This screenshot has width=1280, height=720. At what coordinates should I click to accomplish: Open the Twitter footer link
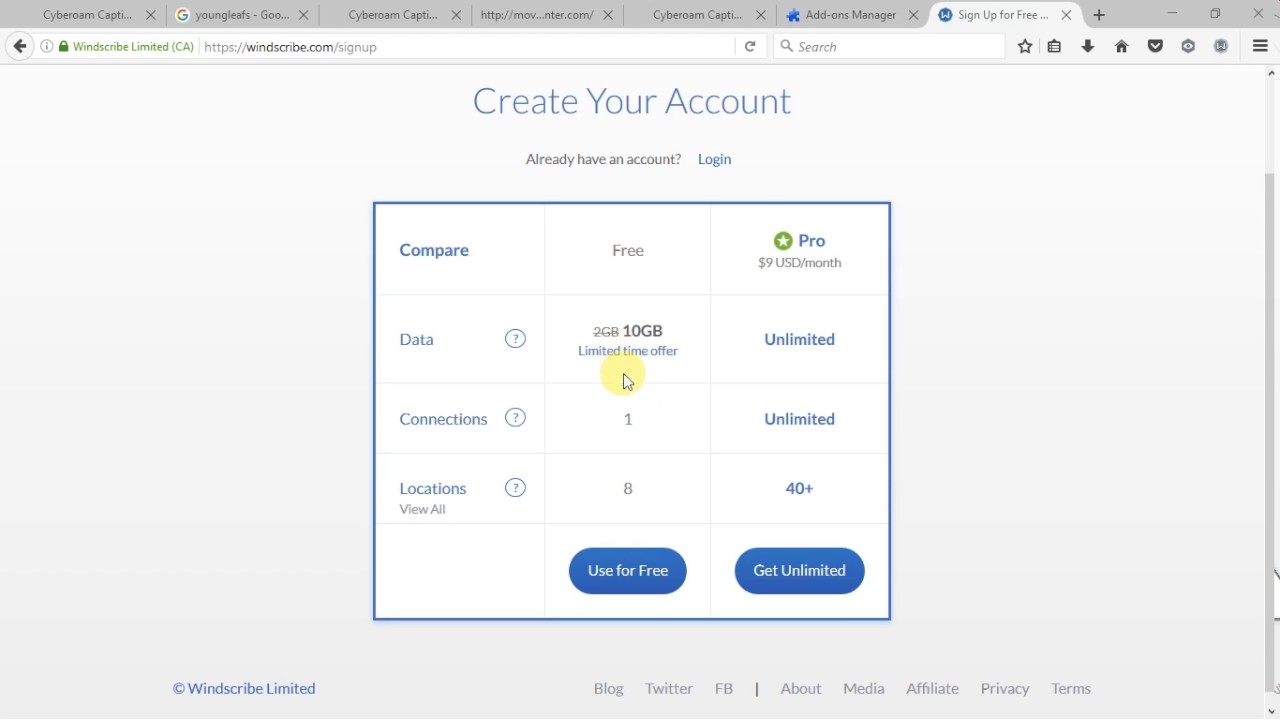pos(669,688)
